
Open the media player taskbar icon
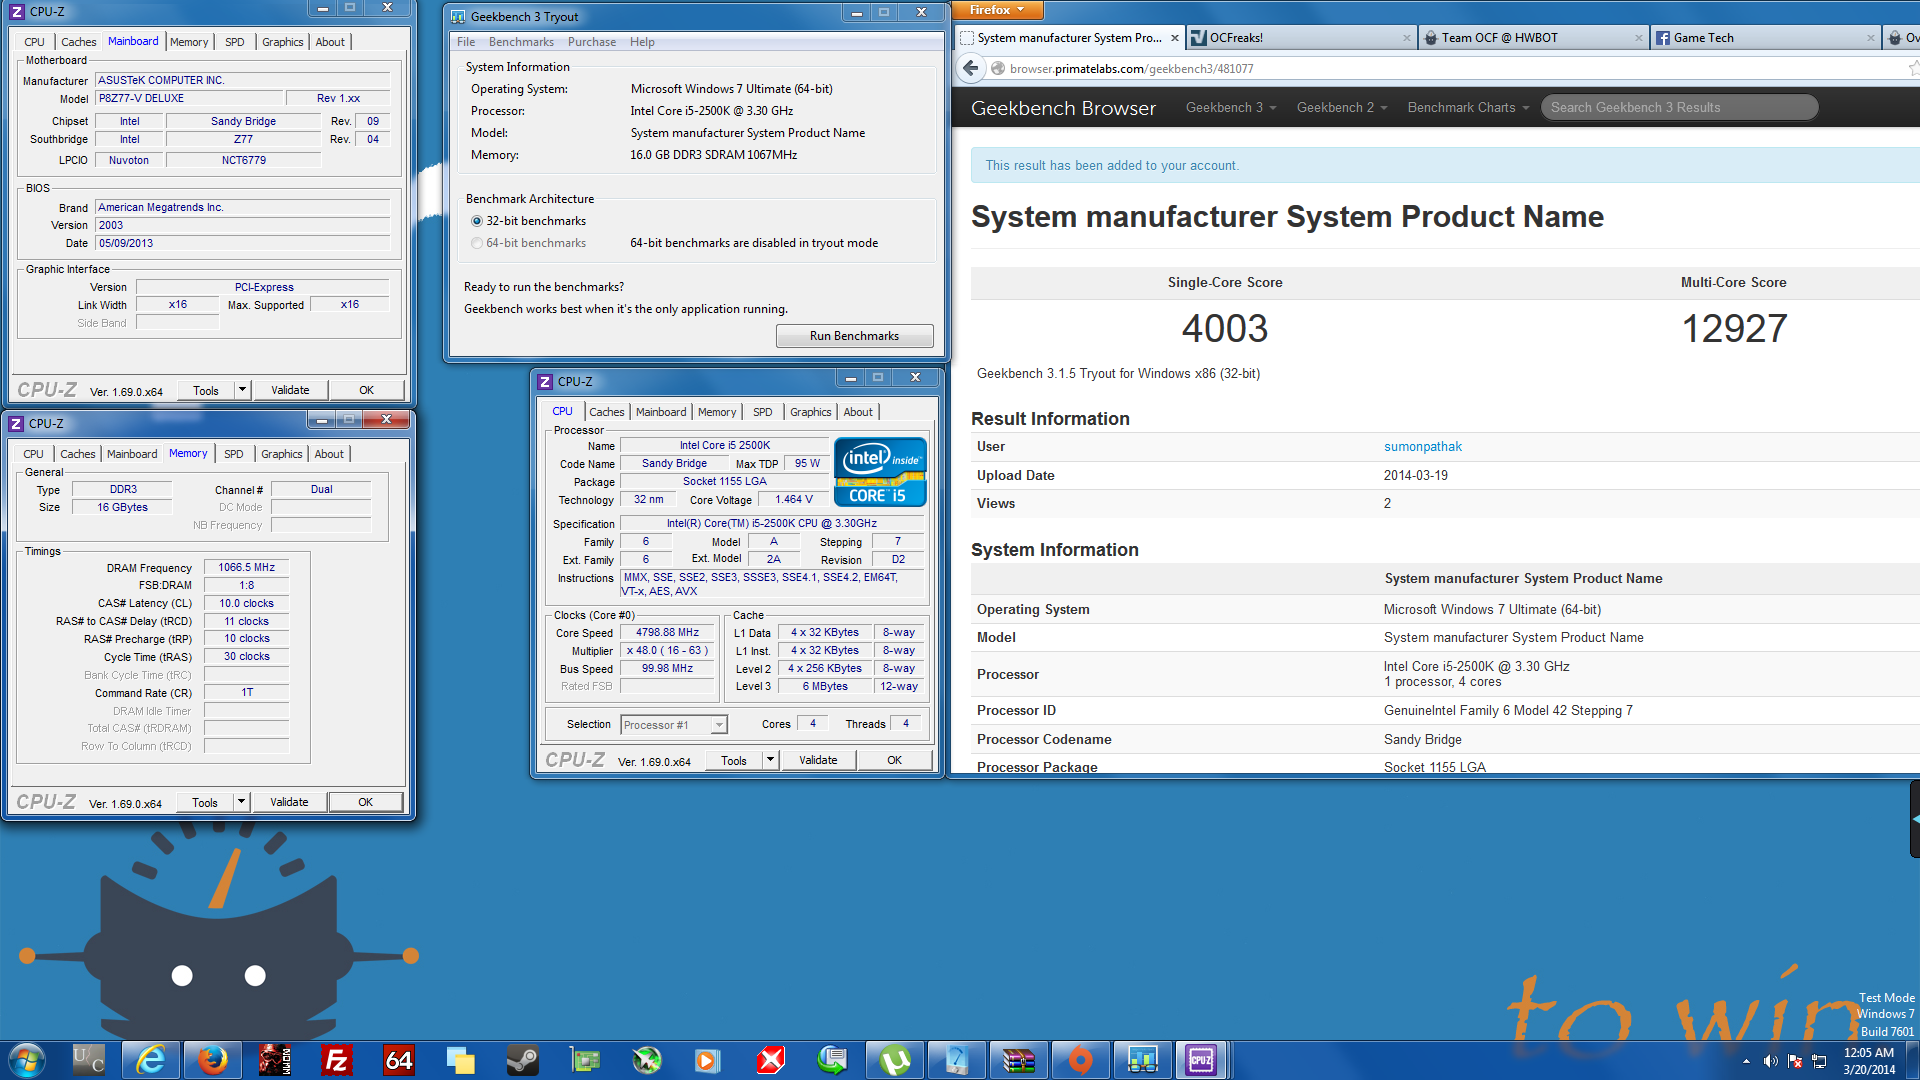(708, 1060)
